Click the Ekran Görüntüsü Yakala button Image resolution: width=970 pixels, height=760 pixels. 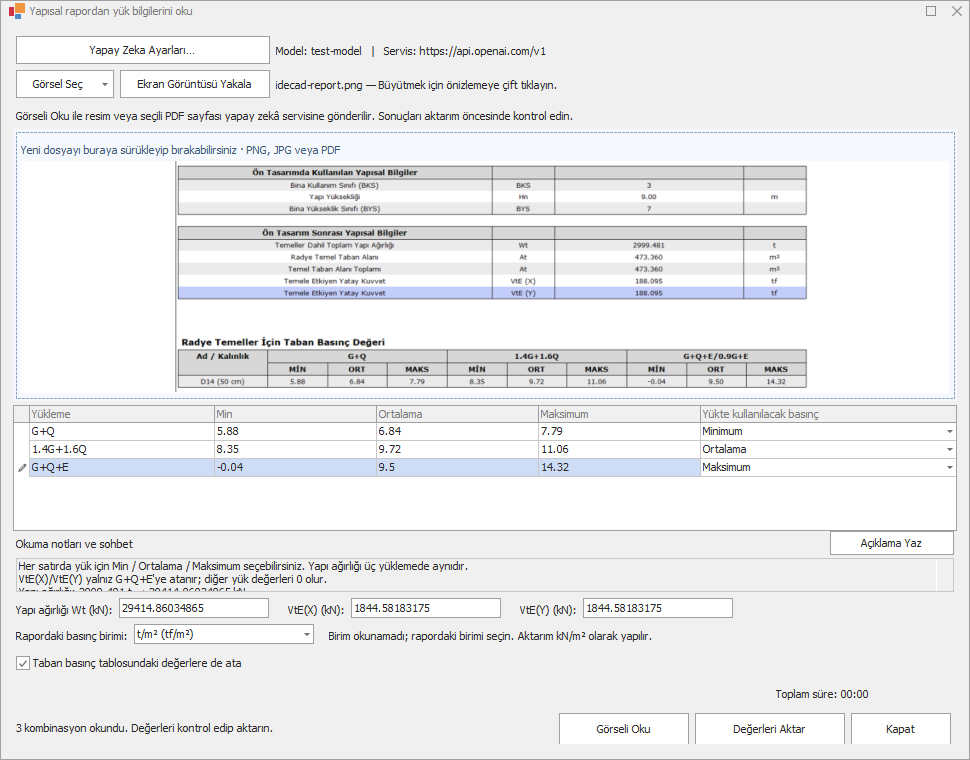pyautogui.click(x=194, y=84)
